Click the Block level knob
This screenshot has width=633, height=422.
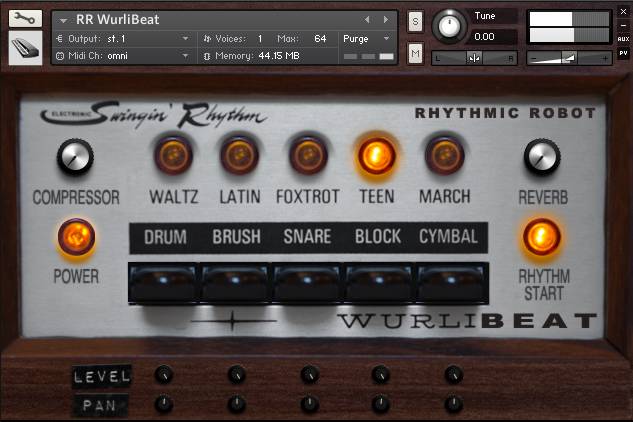380,375
